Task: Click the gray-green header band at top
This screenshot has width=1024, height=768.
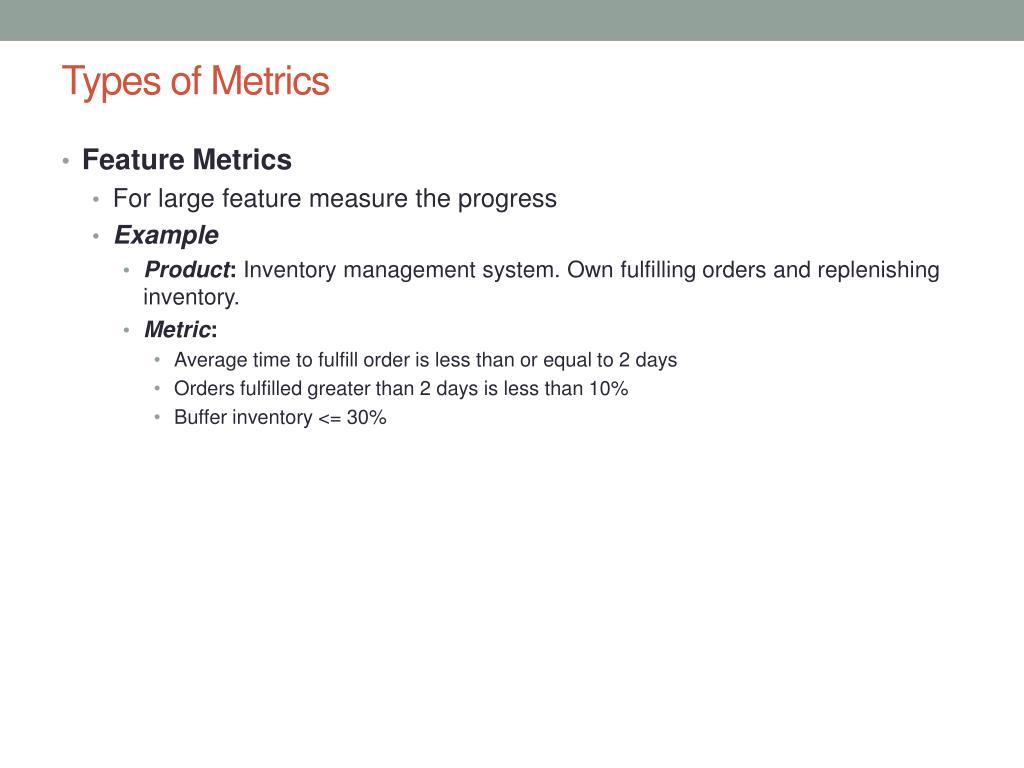Action: click(512, 20)
